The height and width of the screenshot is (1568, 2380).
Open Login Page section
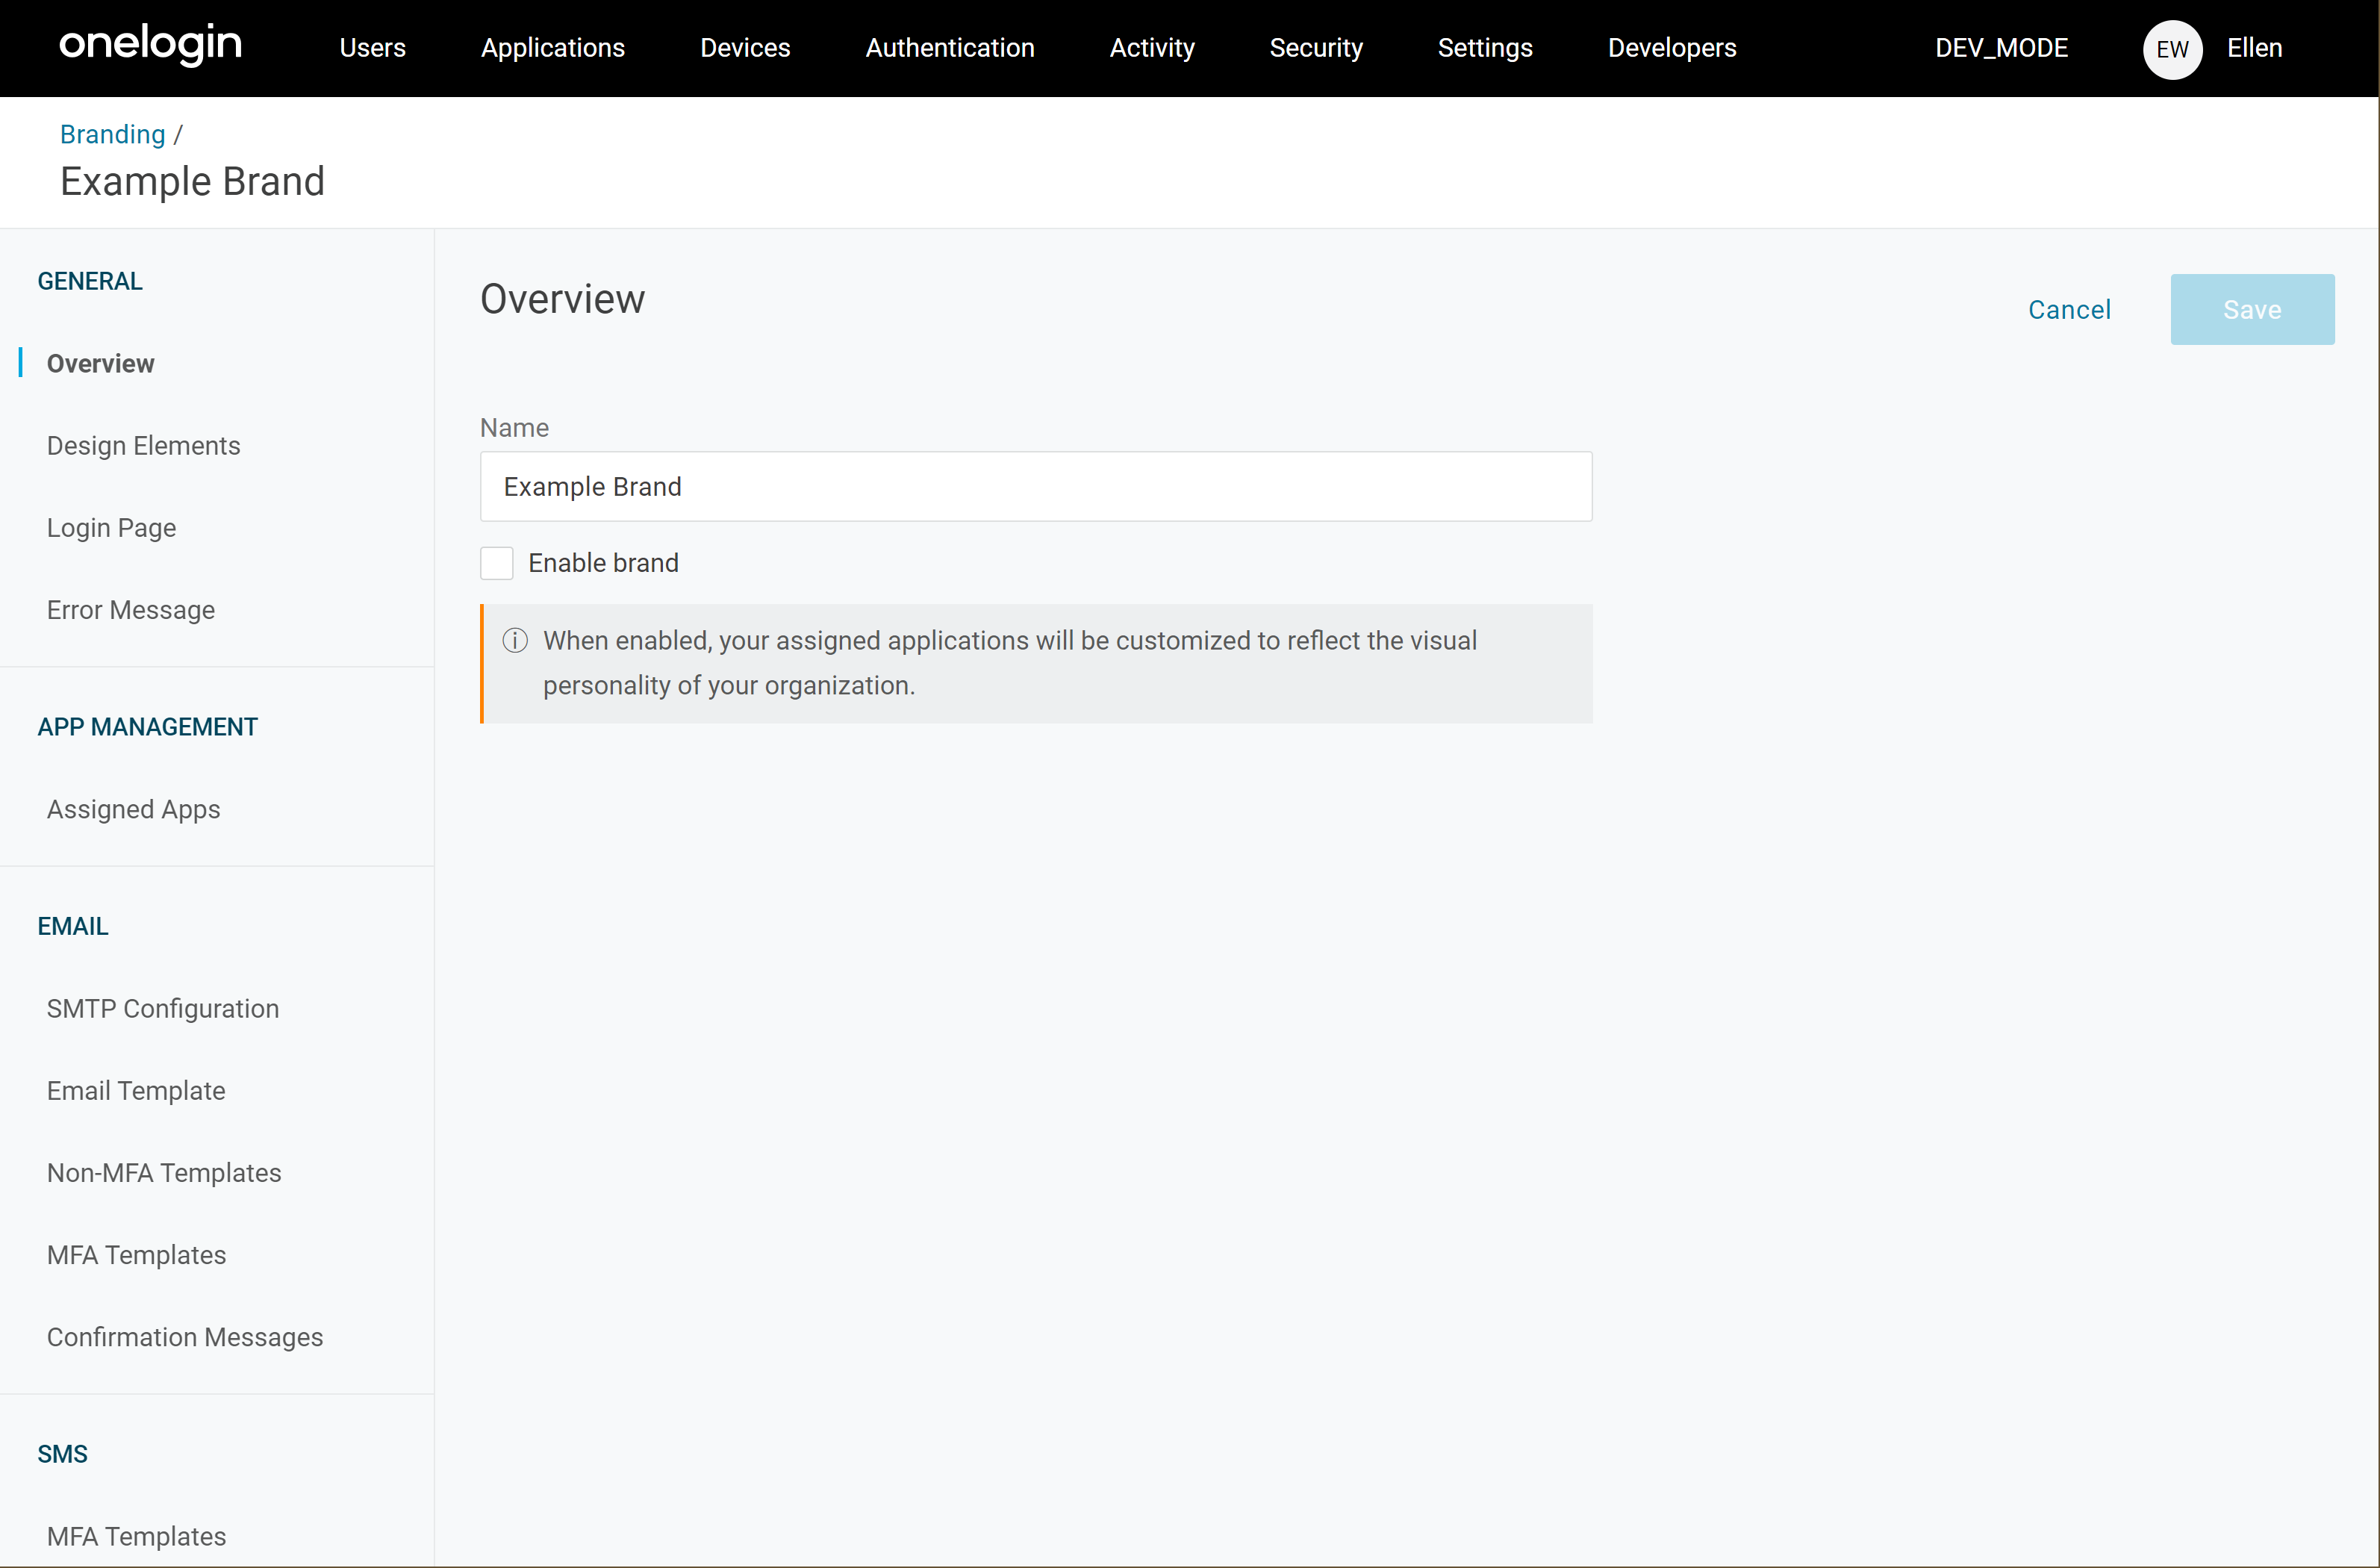click(111, 528)
